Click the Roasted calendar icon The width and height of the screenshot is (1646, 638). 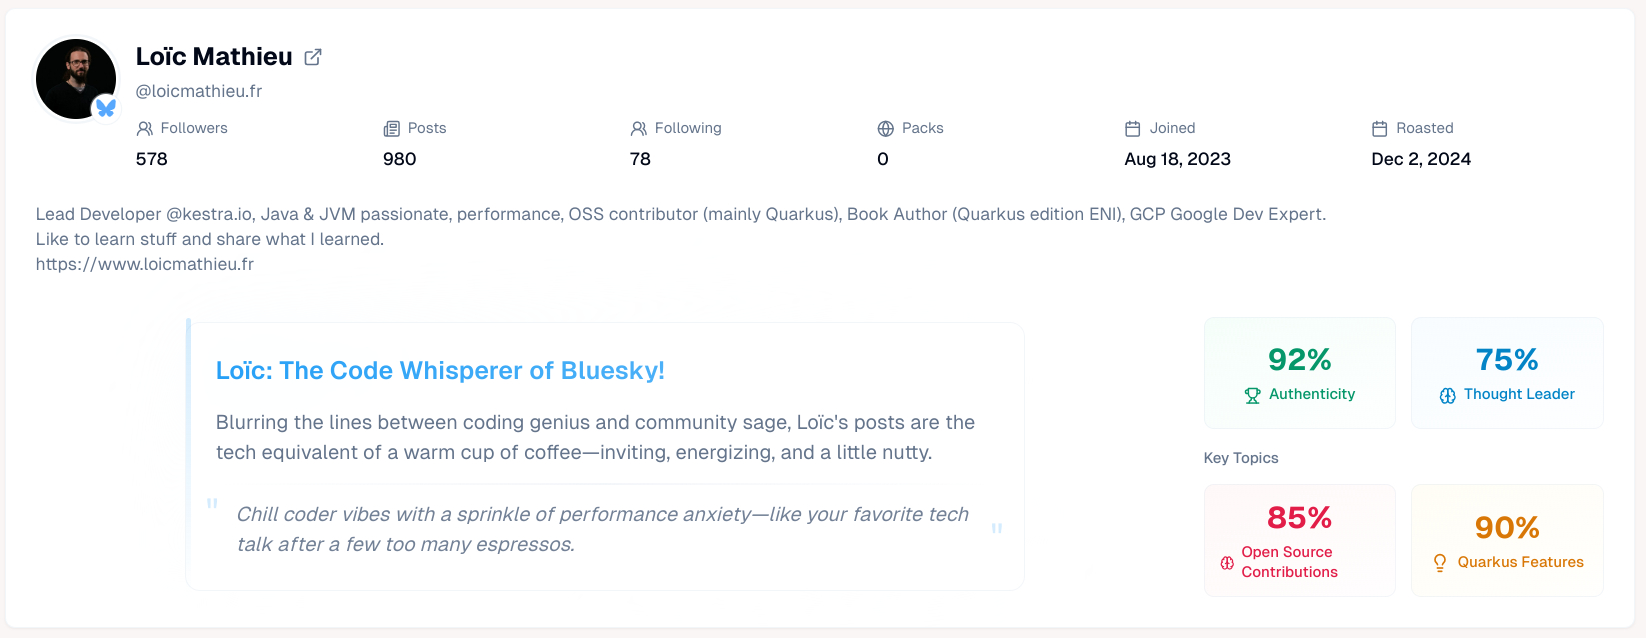1380,129
